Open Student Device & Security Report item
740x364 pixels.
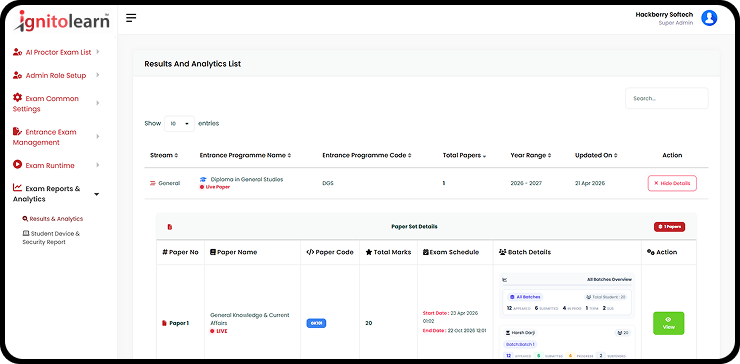click(x=51, y=237)
